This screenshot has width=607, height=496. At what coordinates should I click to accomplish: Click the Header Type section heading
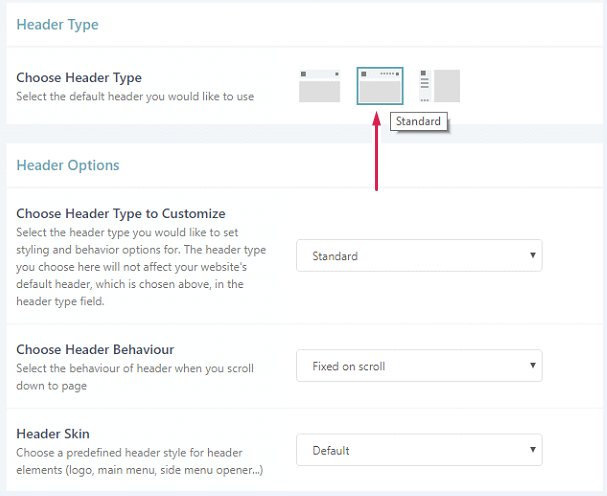click(57, 24)
